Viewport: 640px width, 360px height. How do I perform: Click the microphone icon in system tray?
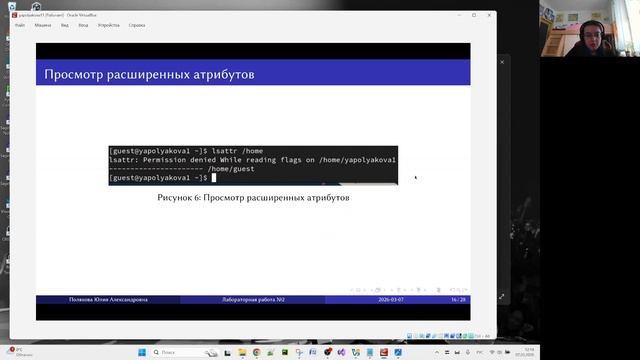468,352
